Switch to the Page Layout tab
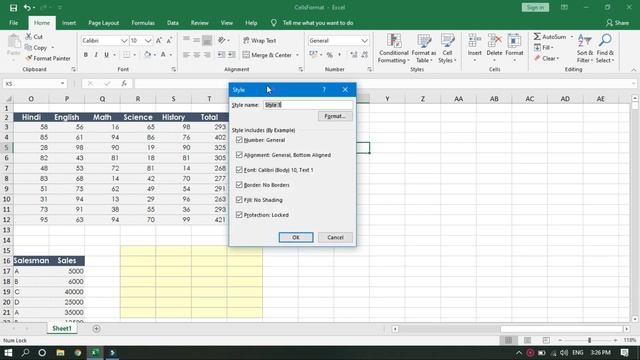This screenshot has height=360, width=640. [x=104, y=23]
